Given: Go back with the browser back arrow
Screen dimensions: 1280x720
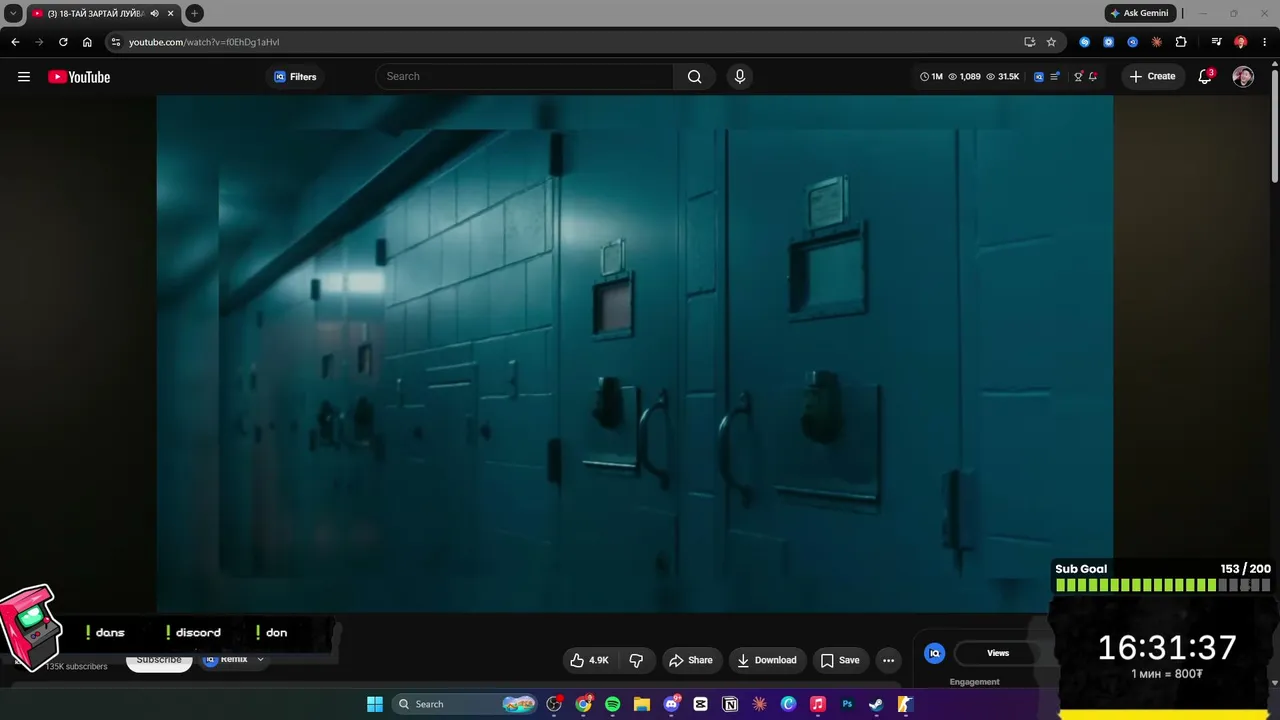Looking at the screenshot, I should point(15,42).
